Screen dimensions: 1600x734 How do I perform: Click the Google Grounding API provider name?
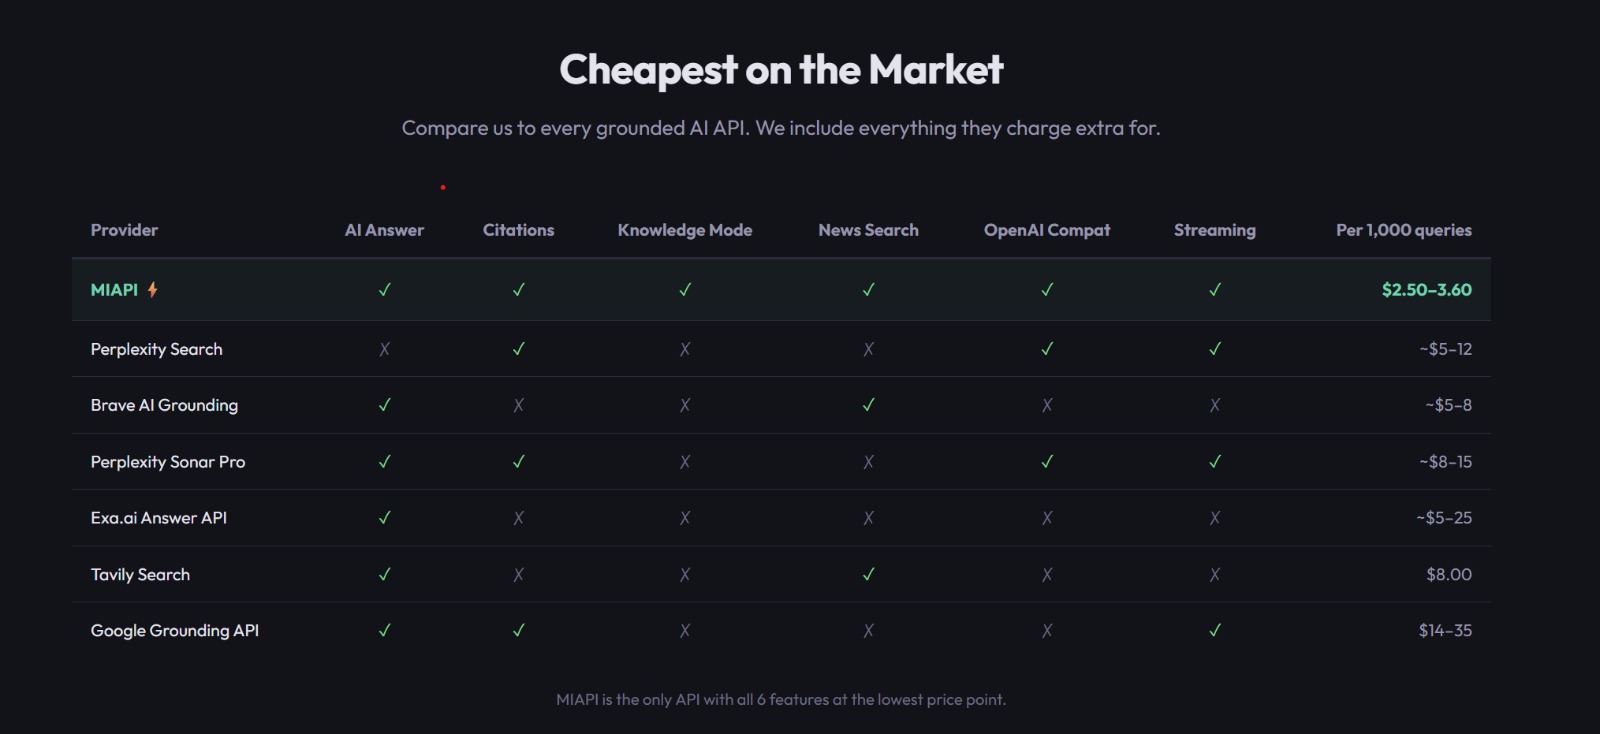[175, 631]
